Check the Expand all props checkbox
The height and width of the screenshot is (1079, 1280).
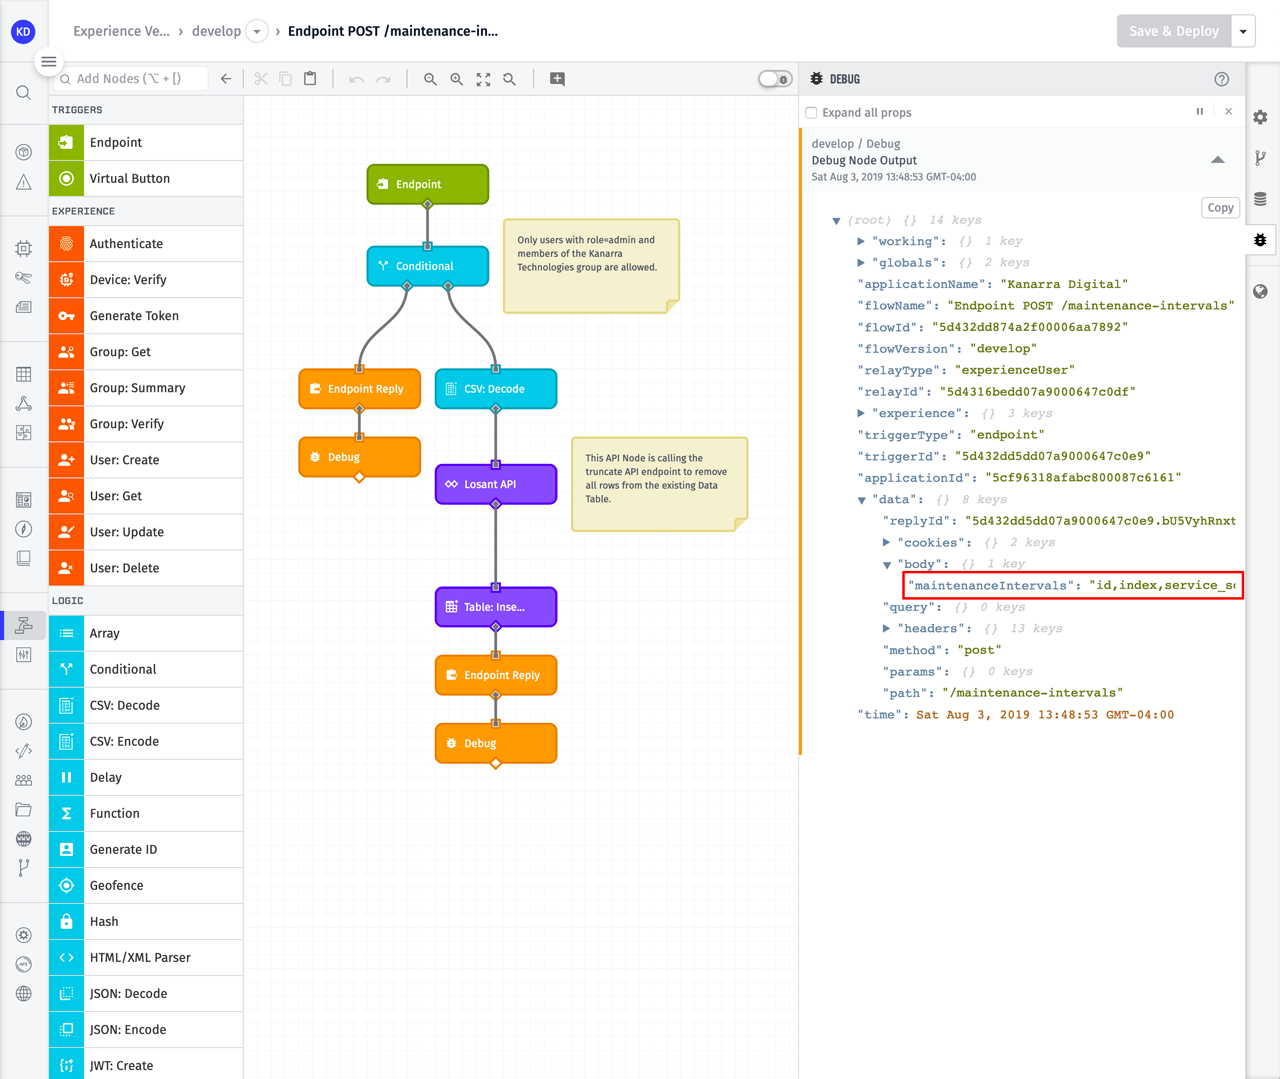tap(811, 112)
